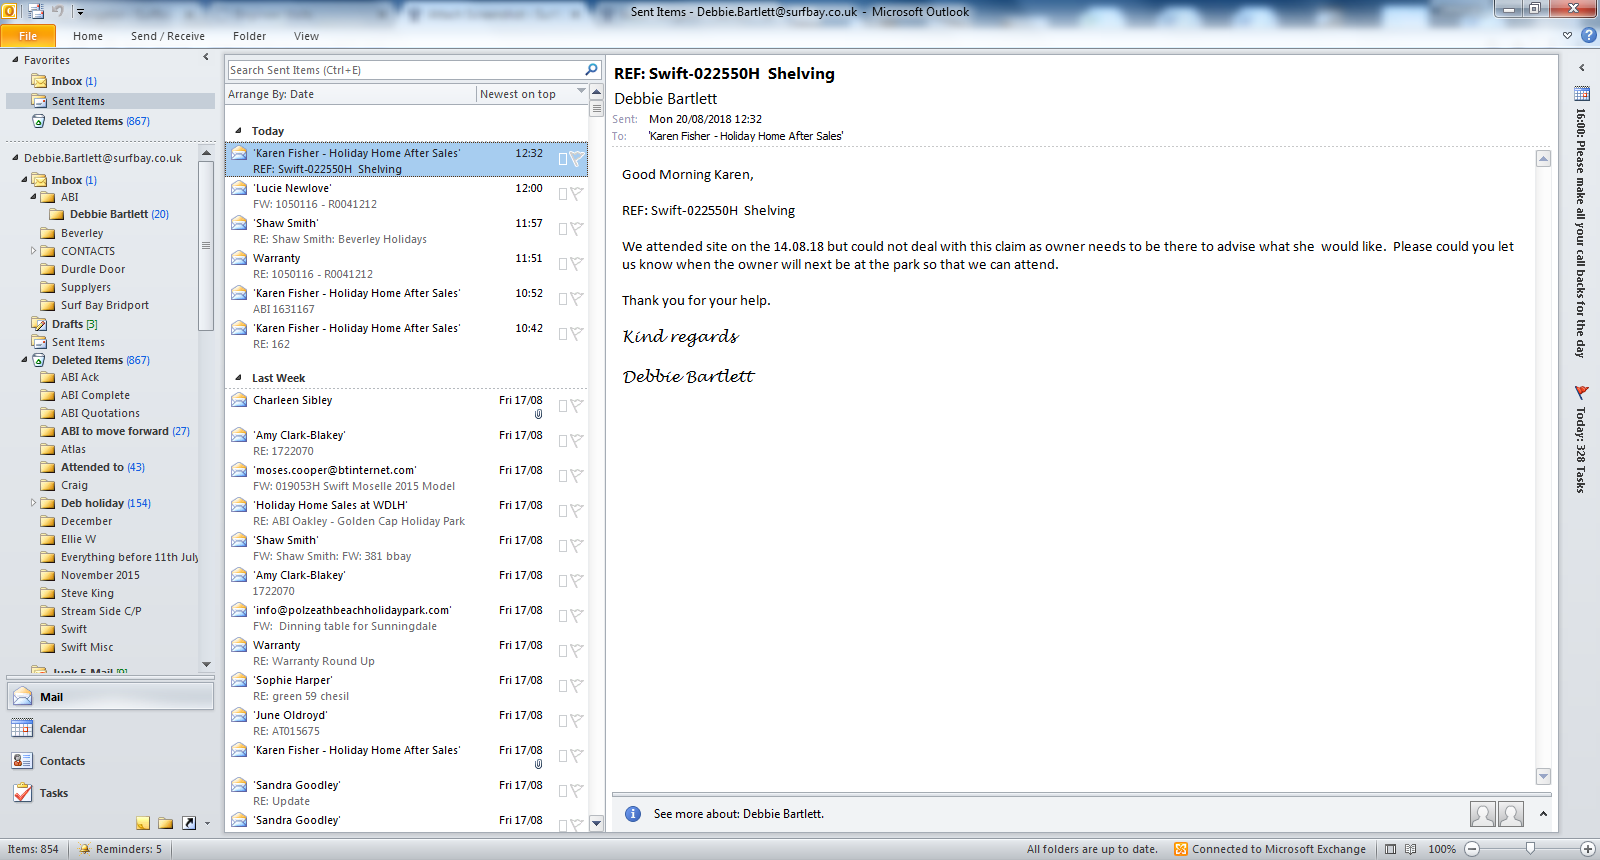Expand the CONTACTS folder tree
This screenshot has width=1600, height=860.
[x=33, y=251]
